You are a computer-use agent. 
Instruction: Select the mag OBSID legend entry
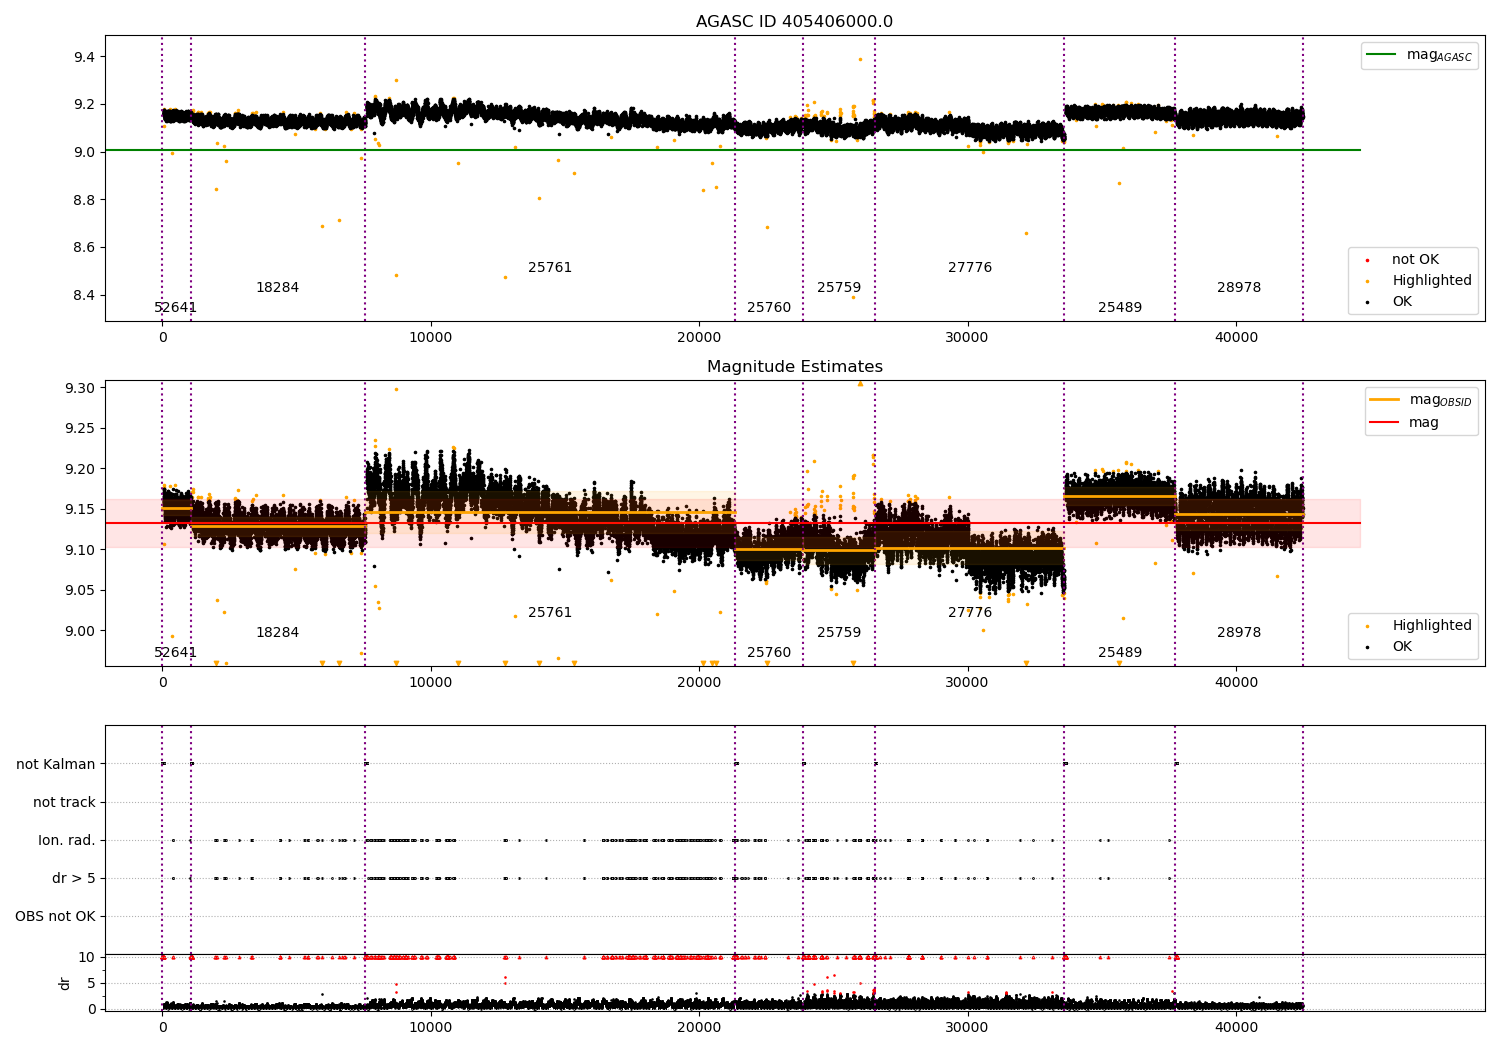pyautogui.click(x=1420, y=400)
